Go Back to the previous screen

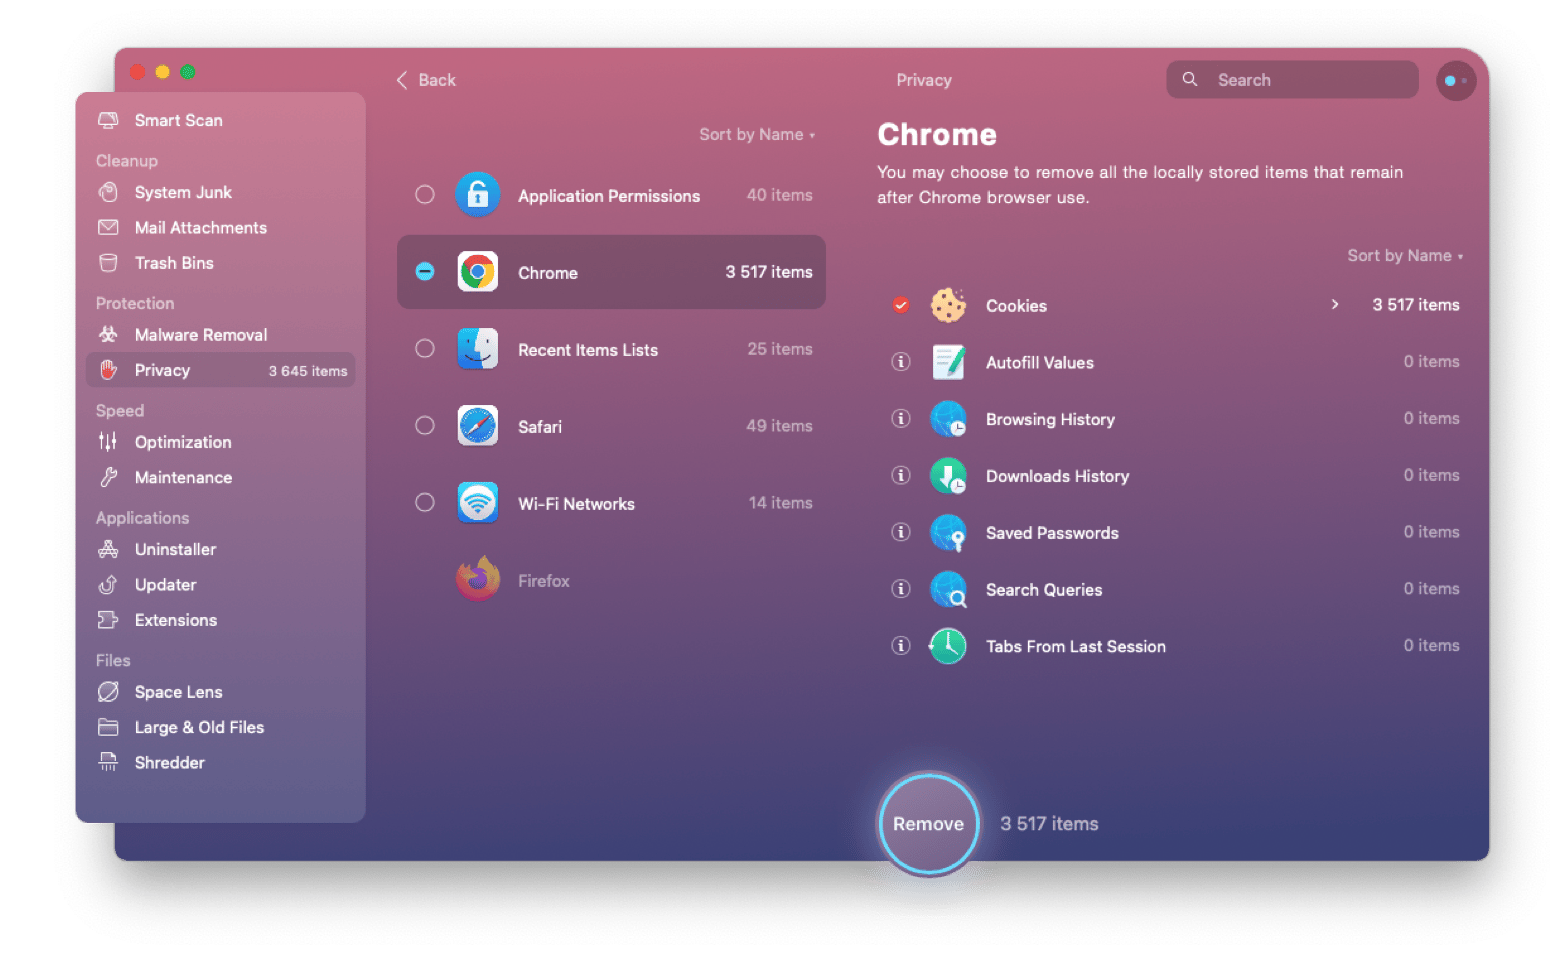point(426,80)
